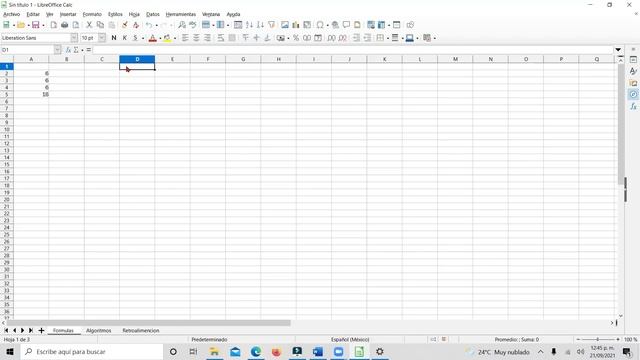Open Save button dropdown arrow

coord(43,25)
